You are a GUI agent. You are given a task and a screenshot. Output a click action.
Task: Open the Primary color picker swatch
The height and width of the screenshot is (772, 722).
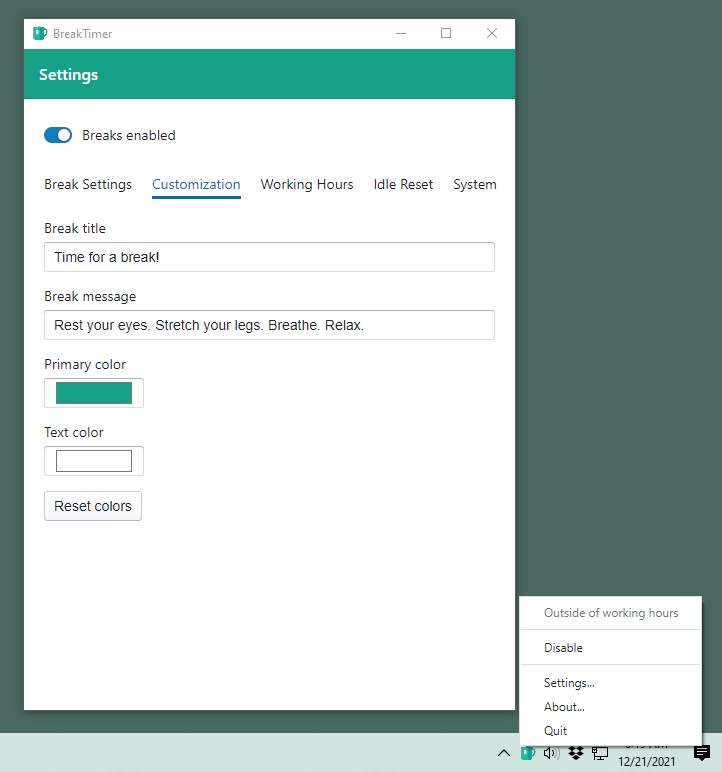click(x=94, y=393)
